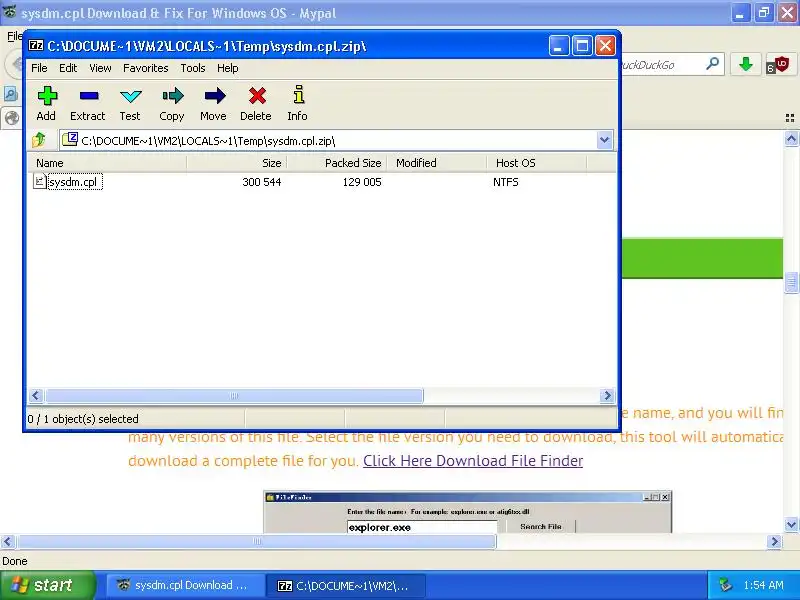Viewport: 800px width, 600px height.
Task: Click the browser page scroll-up arrow
Action: tap(791, 138)
